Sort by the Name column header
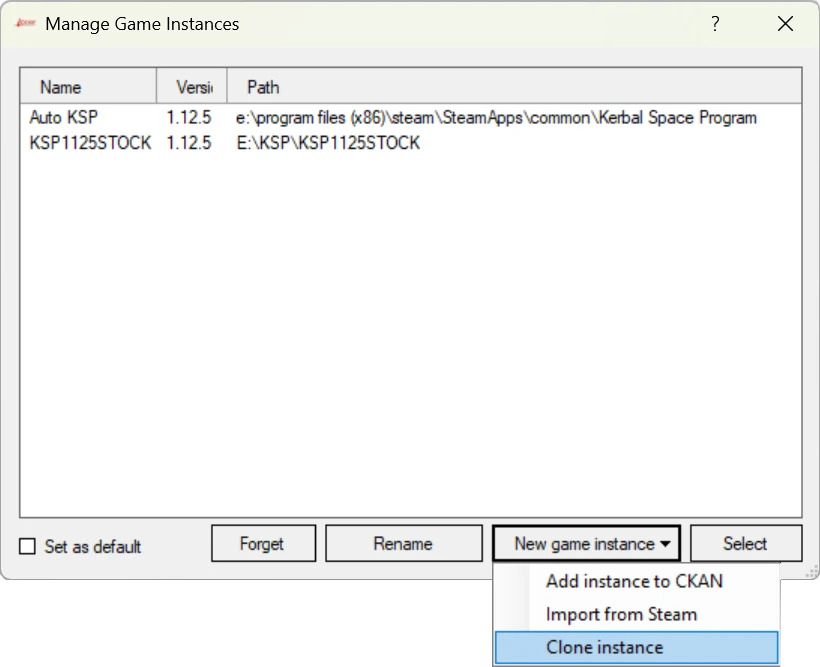The width and height of the screenshot is (820, 667). [88, 87]
